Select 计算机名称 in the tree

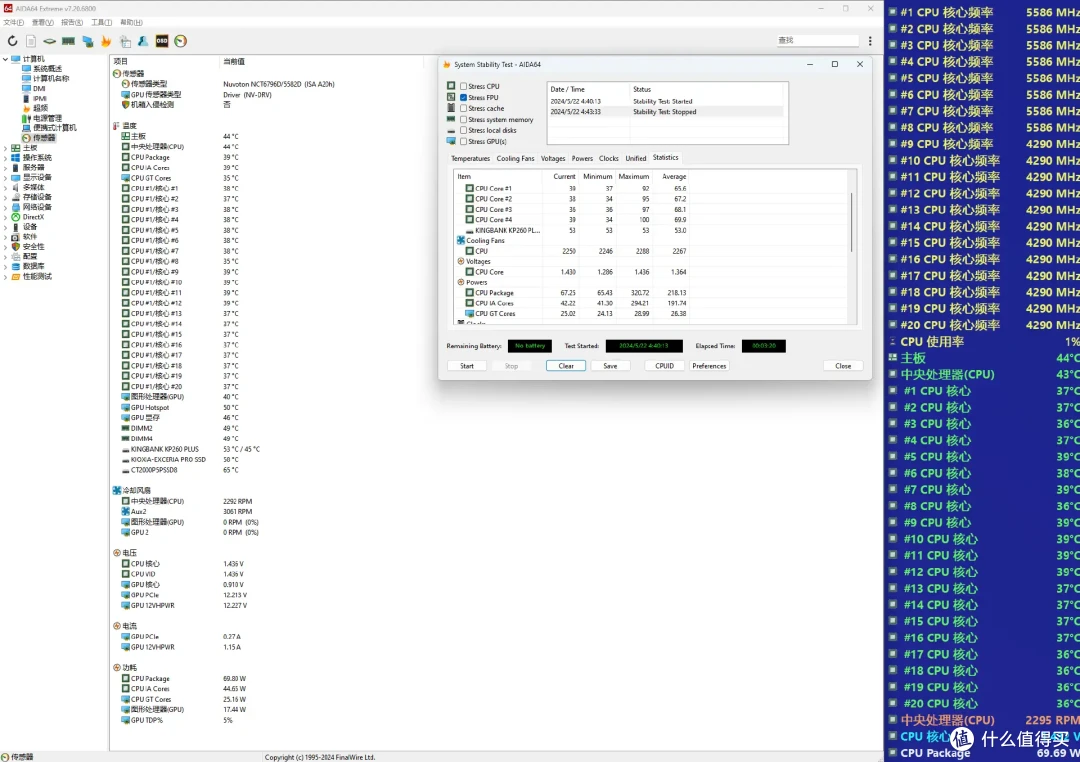(x=51, y=79)
